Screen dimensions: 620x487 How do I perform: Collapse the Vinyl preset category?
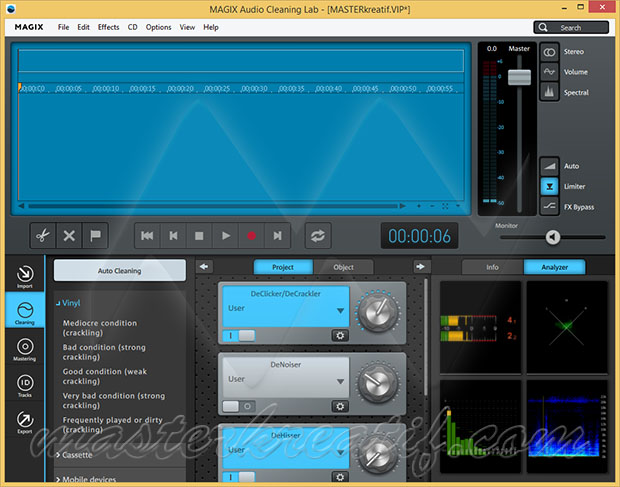(x=68, y=303)
